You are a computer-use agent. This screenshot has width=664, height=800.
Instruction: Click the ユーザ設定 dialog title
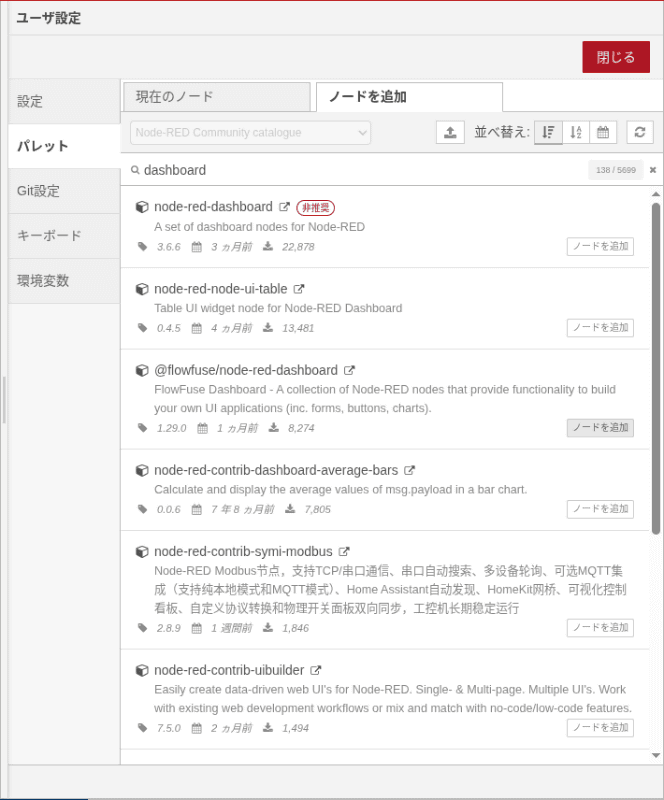[x=48, y=18]
